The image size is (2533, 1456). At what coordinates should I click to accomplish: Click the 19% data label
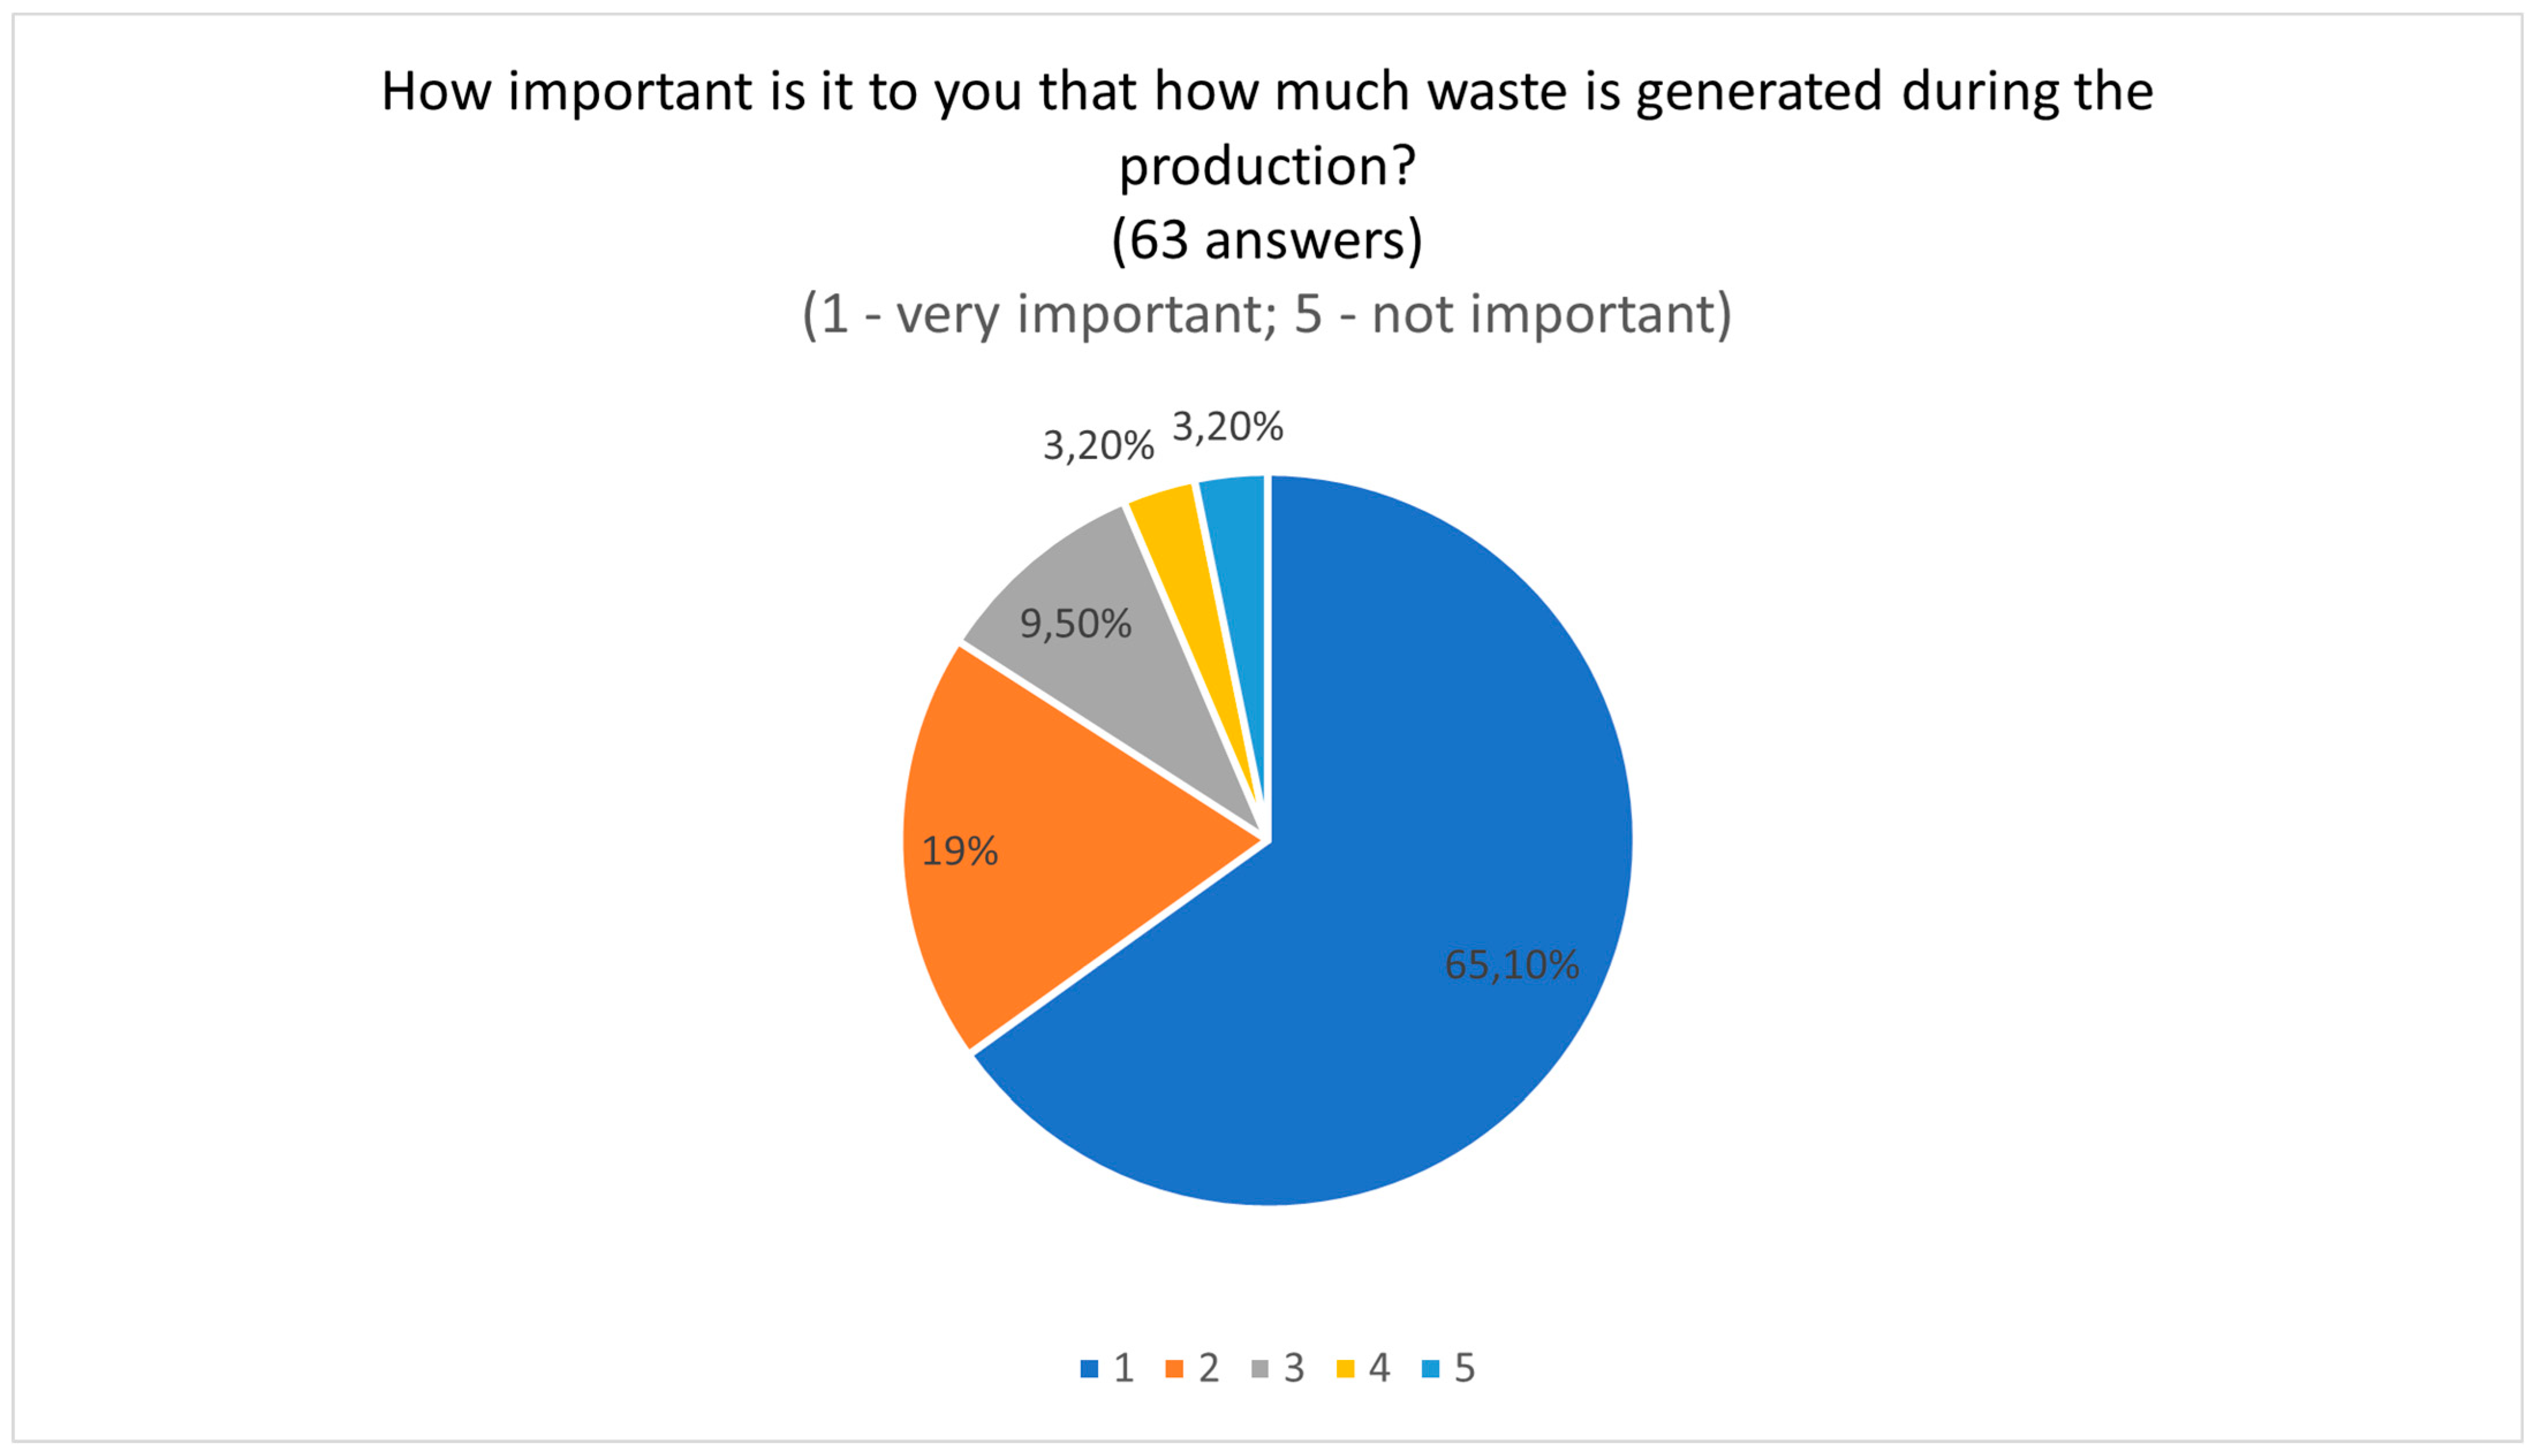point(959,851)
